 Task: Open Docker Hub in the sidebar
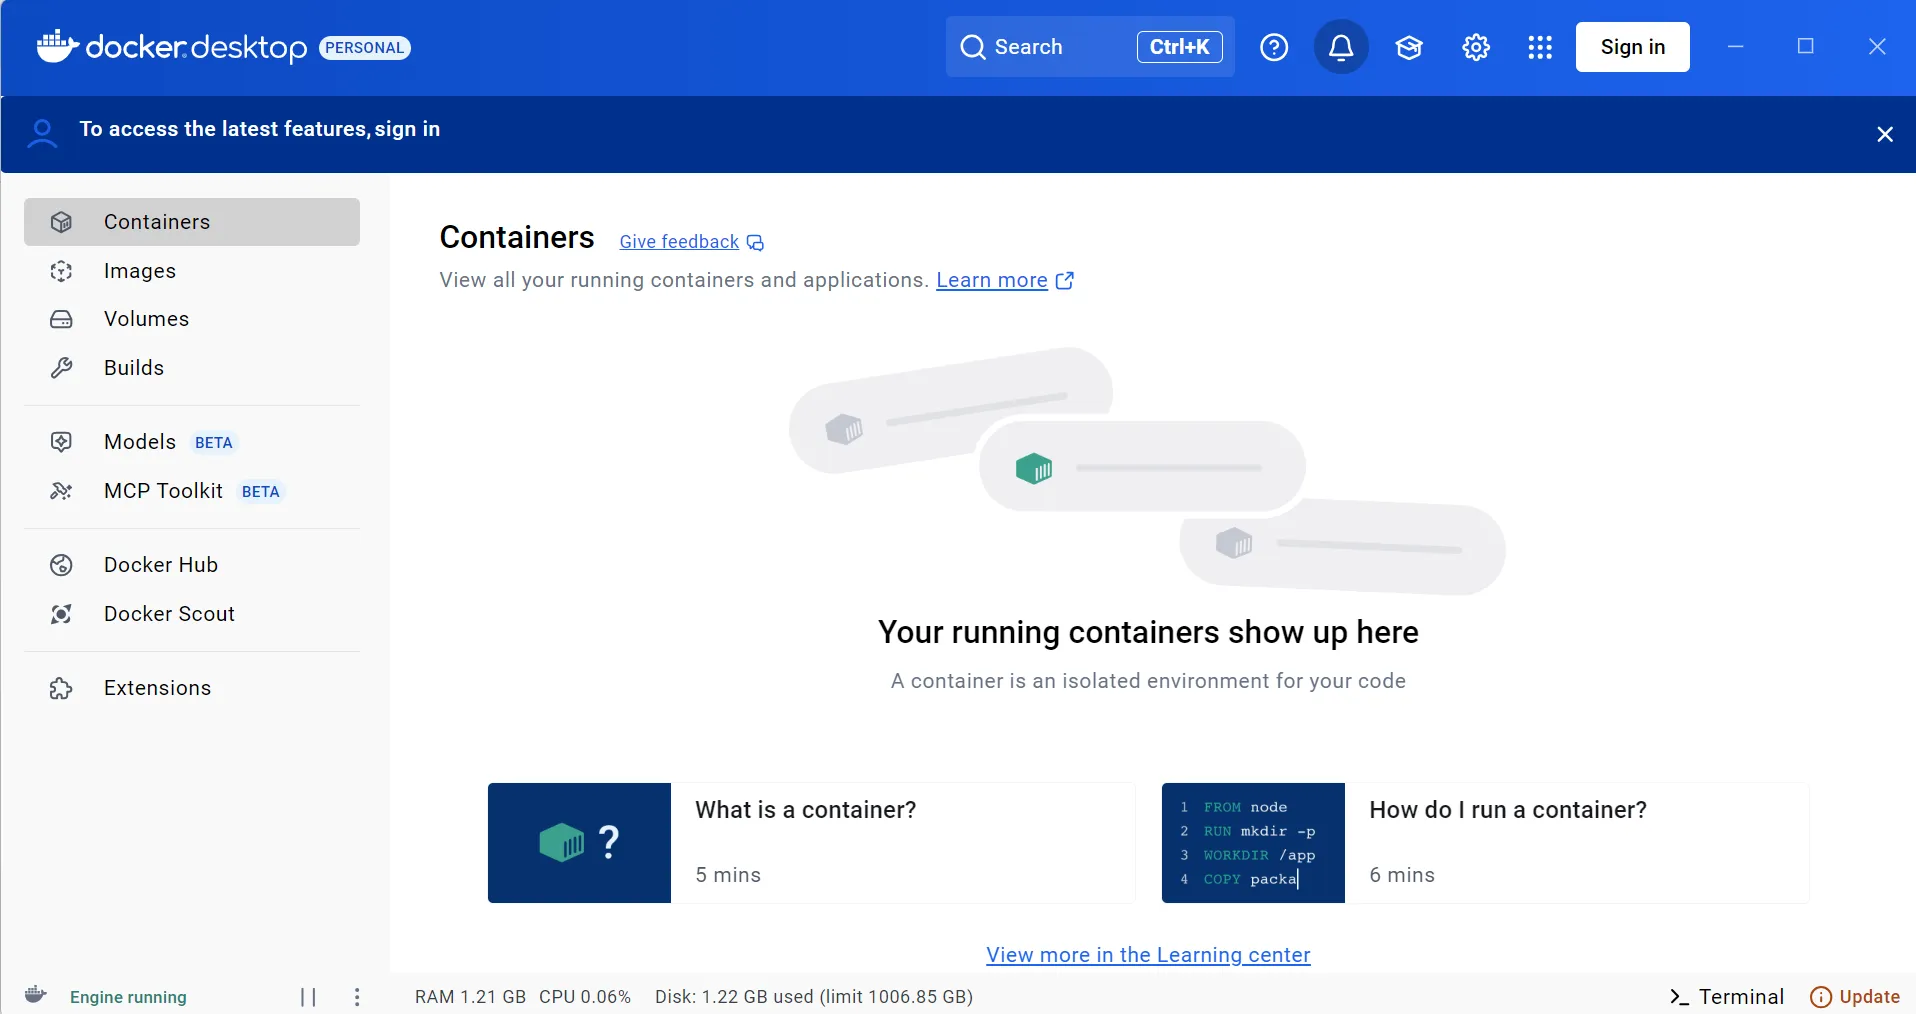tap(192, 565)
